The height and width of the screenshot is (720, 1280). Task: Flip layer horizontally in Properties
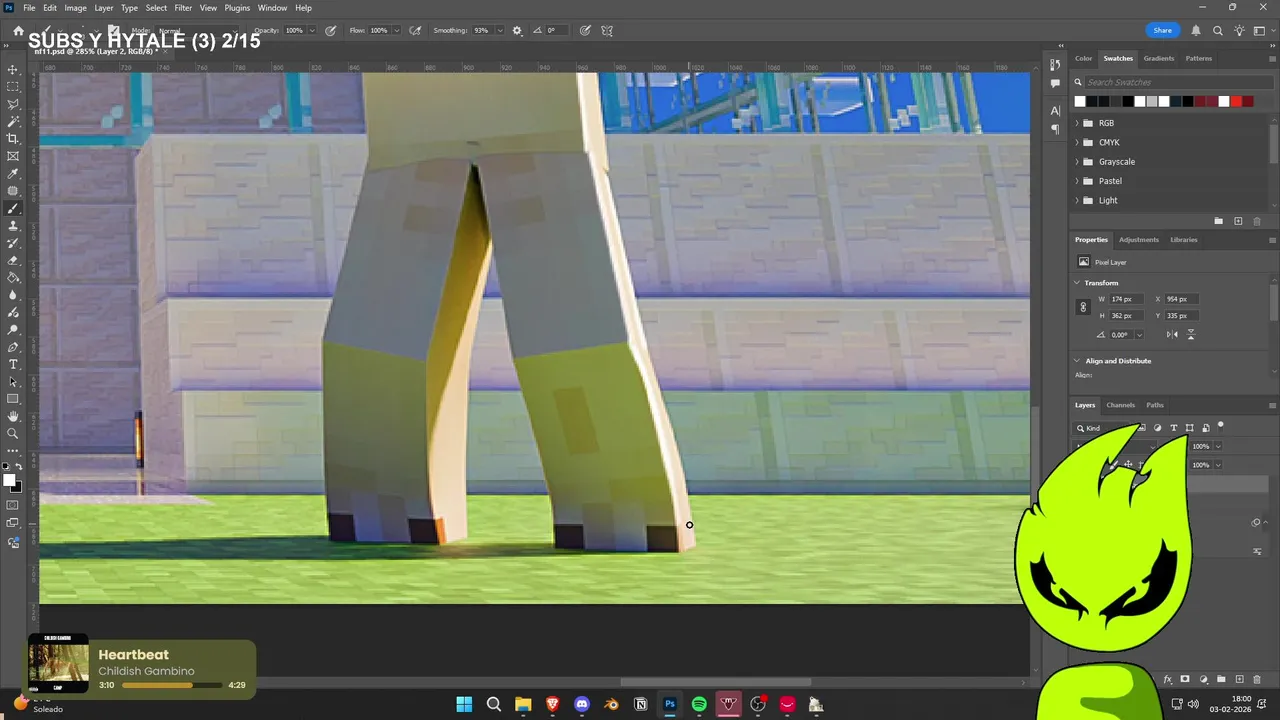tap(1173, 334)
